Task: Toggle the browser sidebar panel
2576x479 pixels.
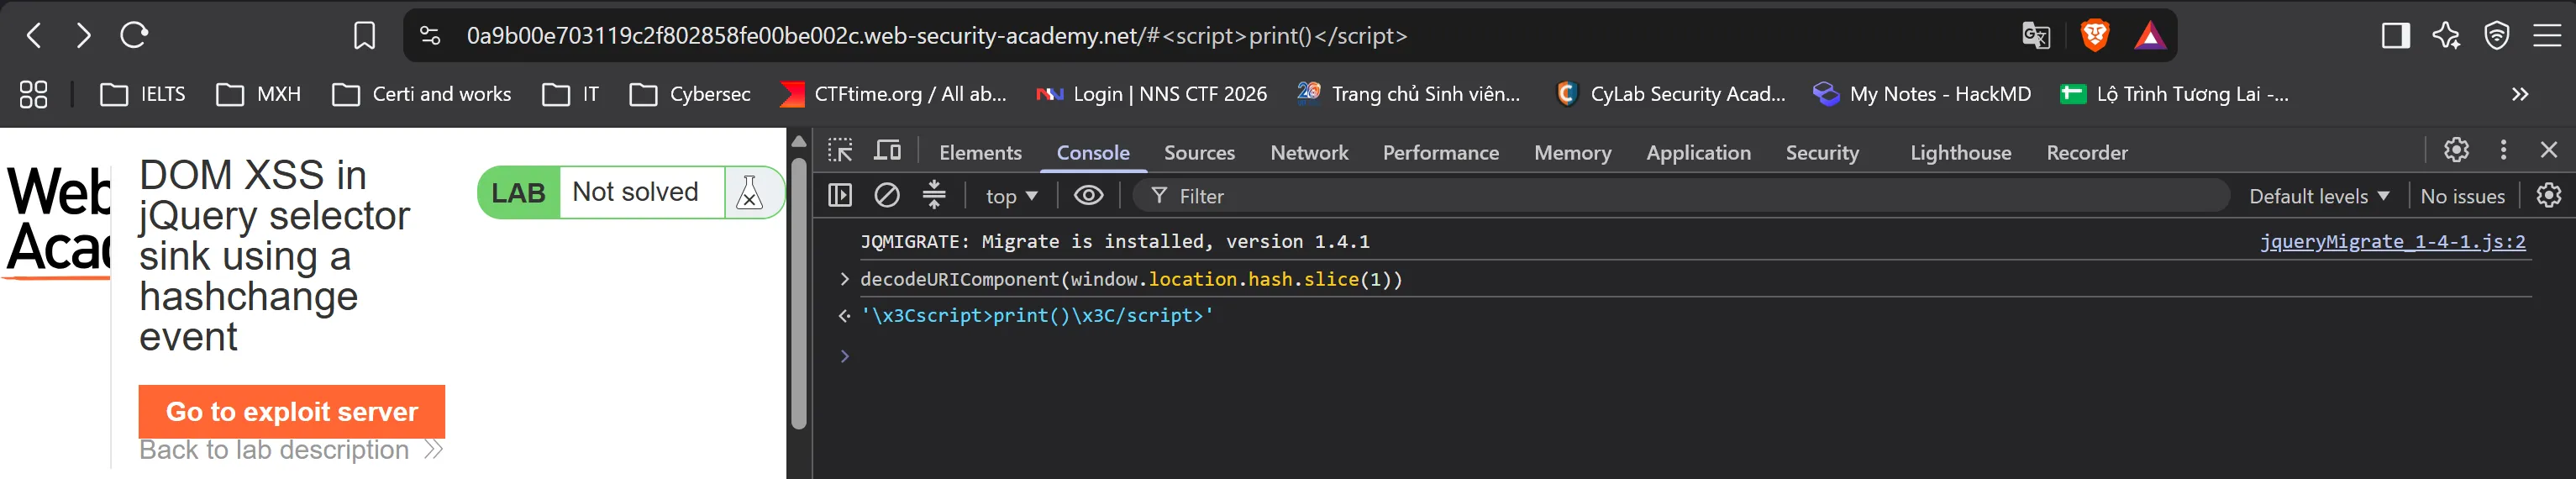Action: (2395, 36)
